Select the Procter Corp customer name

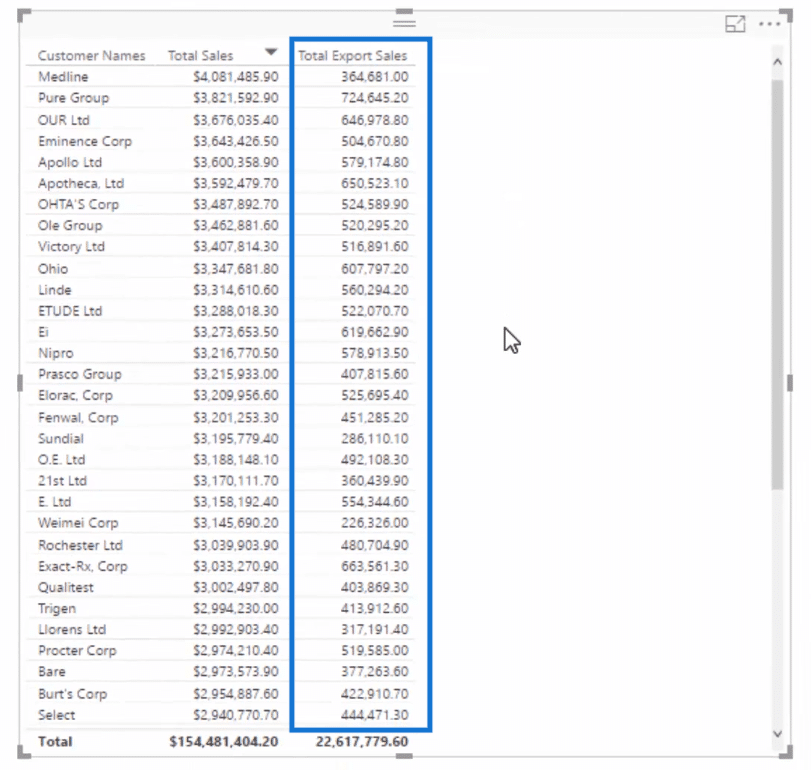77,651
